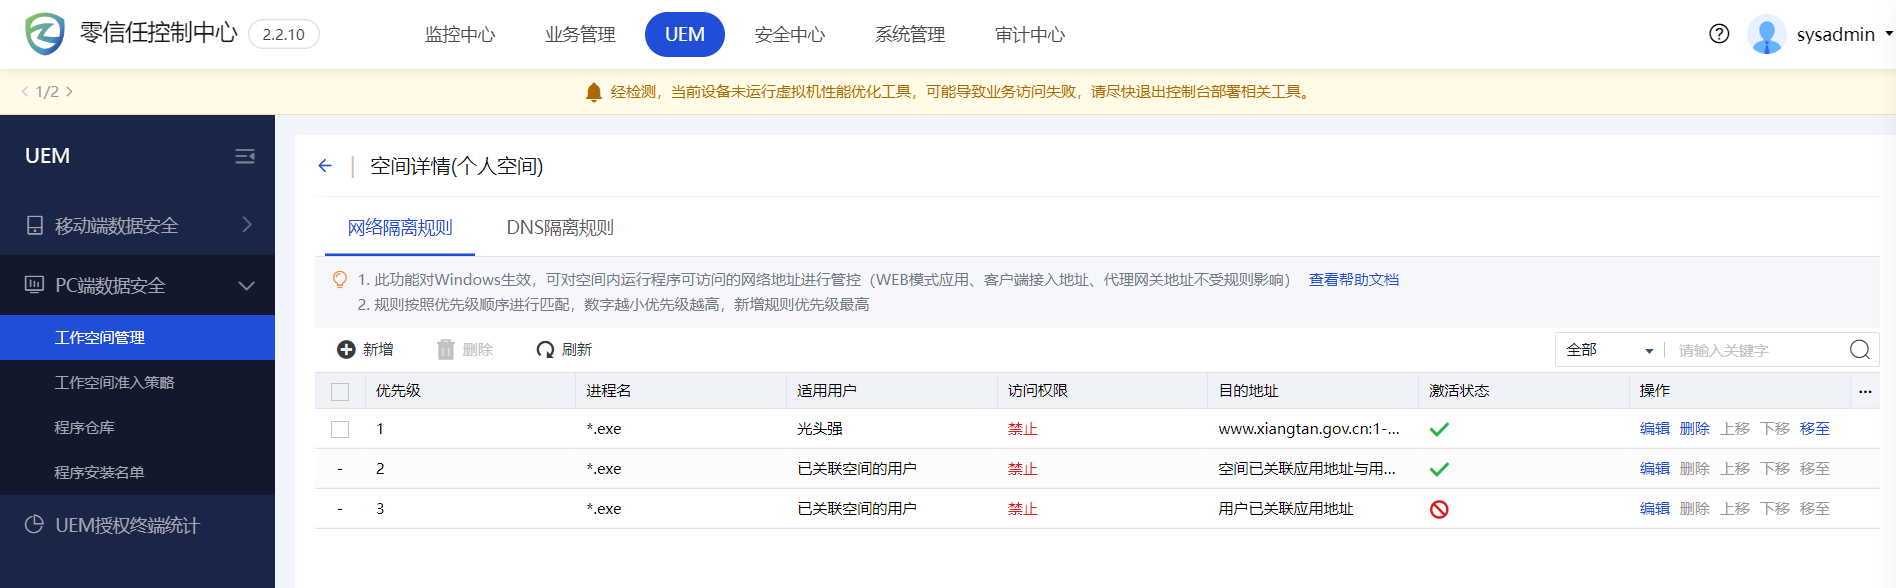Viewport: 1896px width, 588px height.
Task: Switch to the DNS隔离规则 tab
Action: [560, 228]
